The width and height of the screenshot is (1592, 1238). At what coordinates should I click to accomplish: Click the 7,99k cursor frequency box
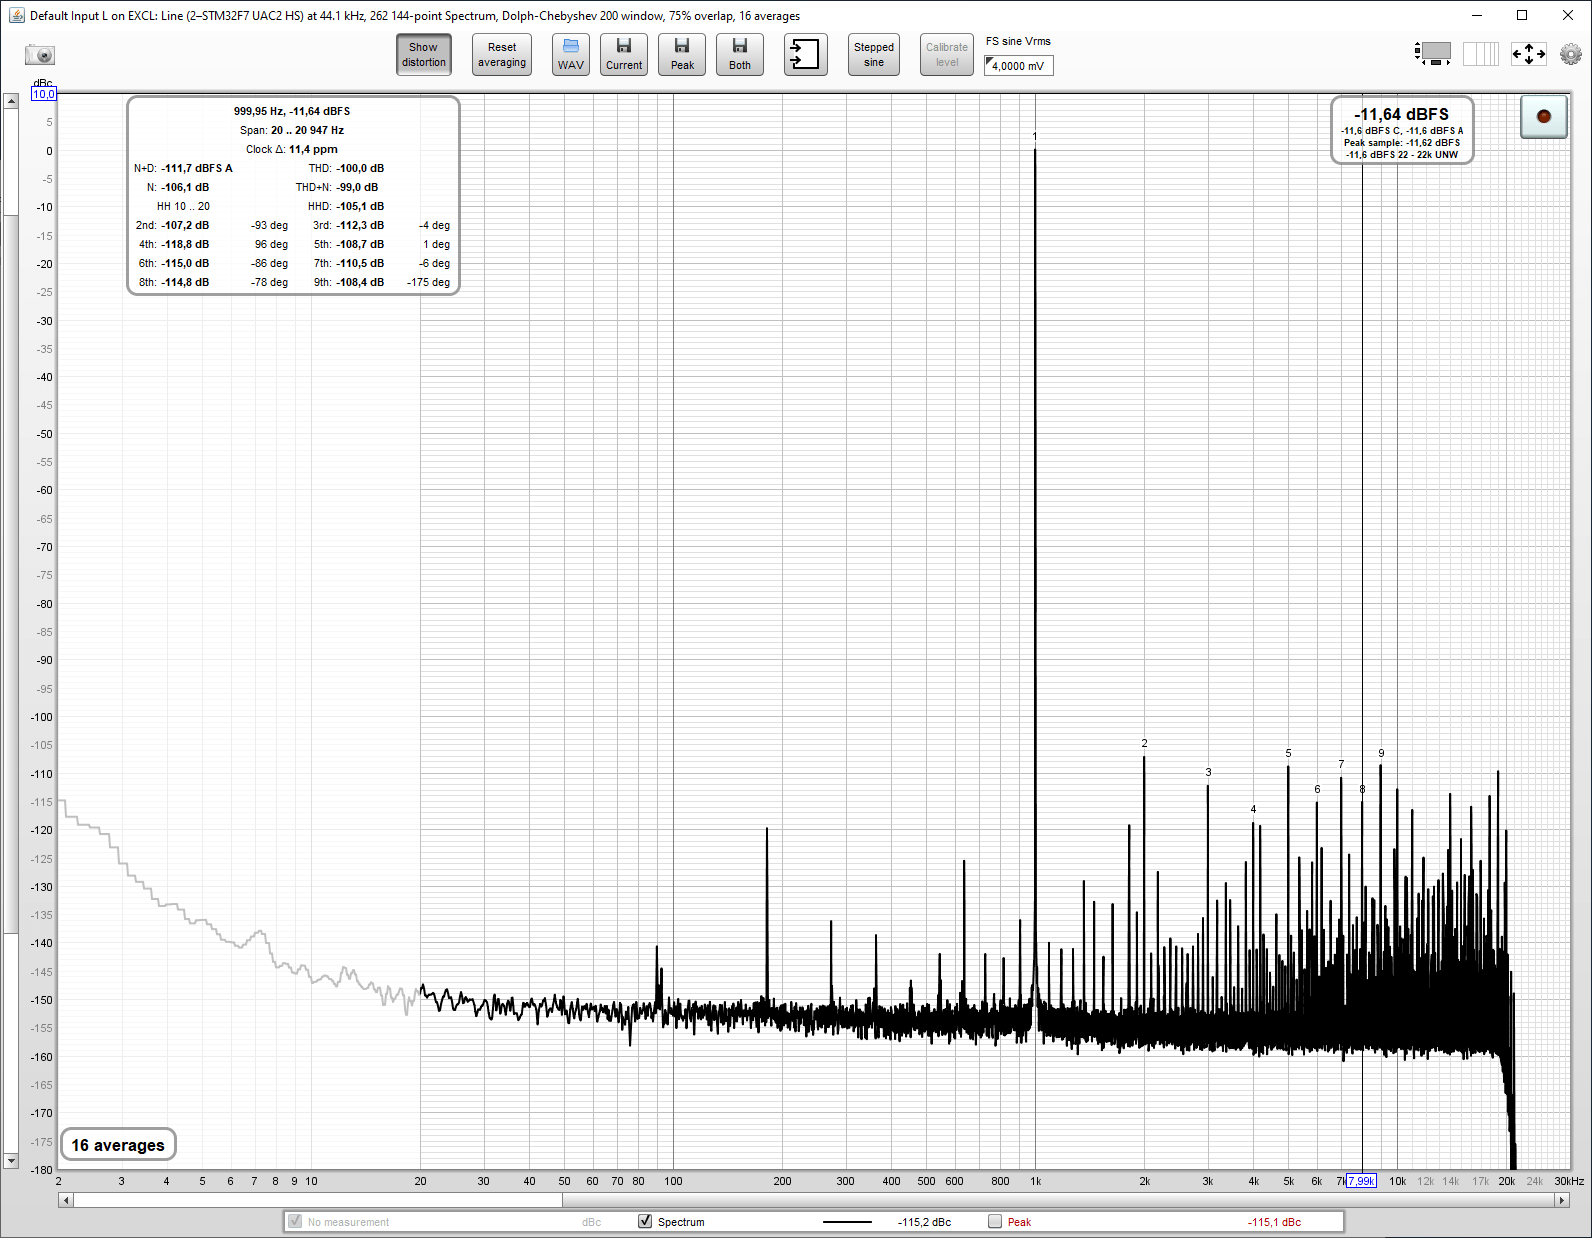[1361, 1181]
